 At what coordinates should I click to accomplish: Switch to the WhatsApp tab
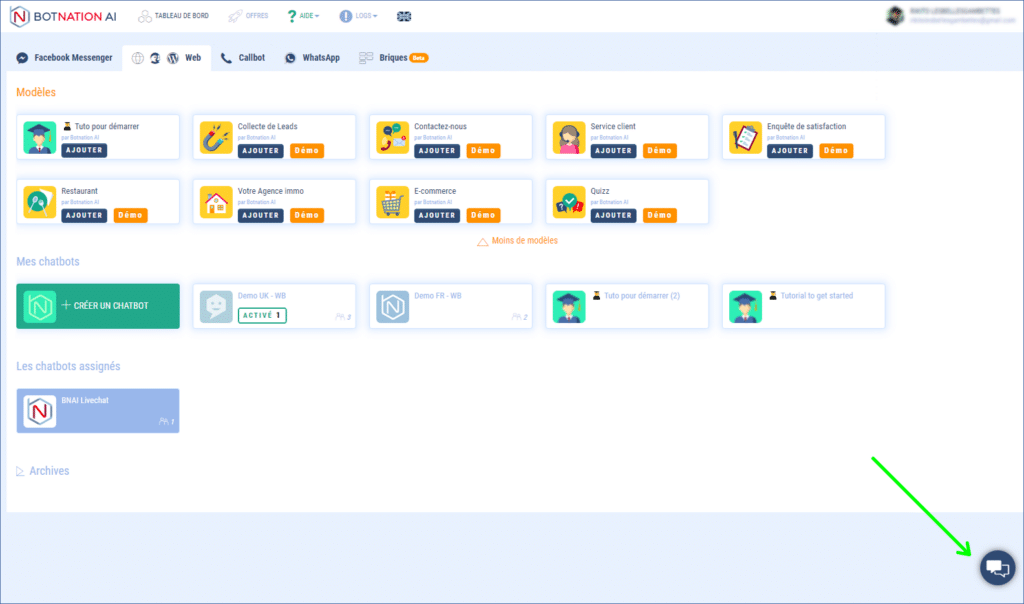coord(313,58)
